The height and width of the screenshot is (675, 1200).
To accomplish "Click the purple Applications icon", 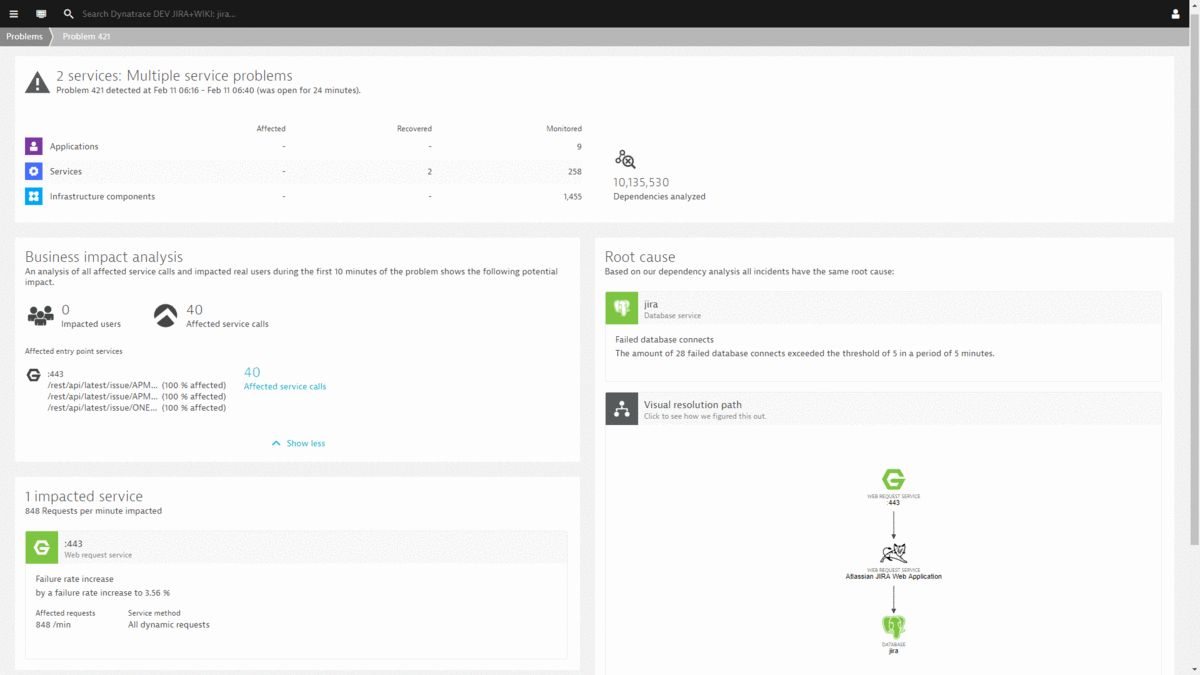I will click(33, 146).
